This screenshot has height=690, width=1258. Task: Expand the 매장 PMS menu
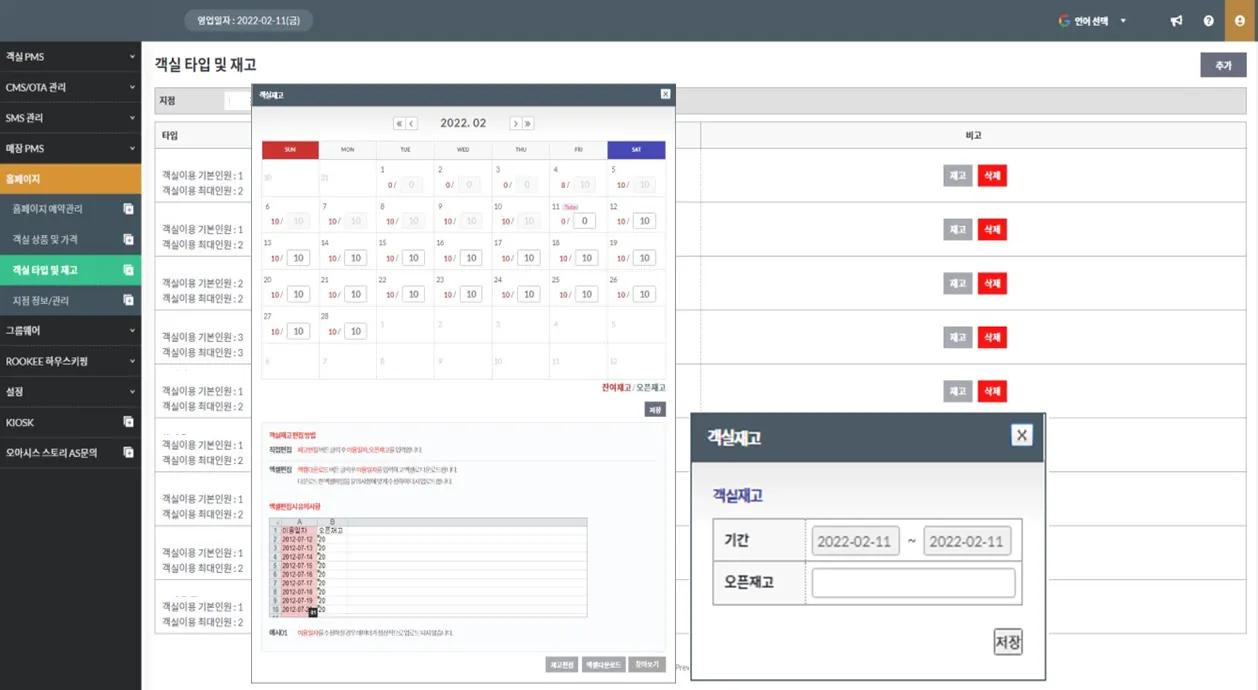click(70, 148)
